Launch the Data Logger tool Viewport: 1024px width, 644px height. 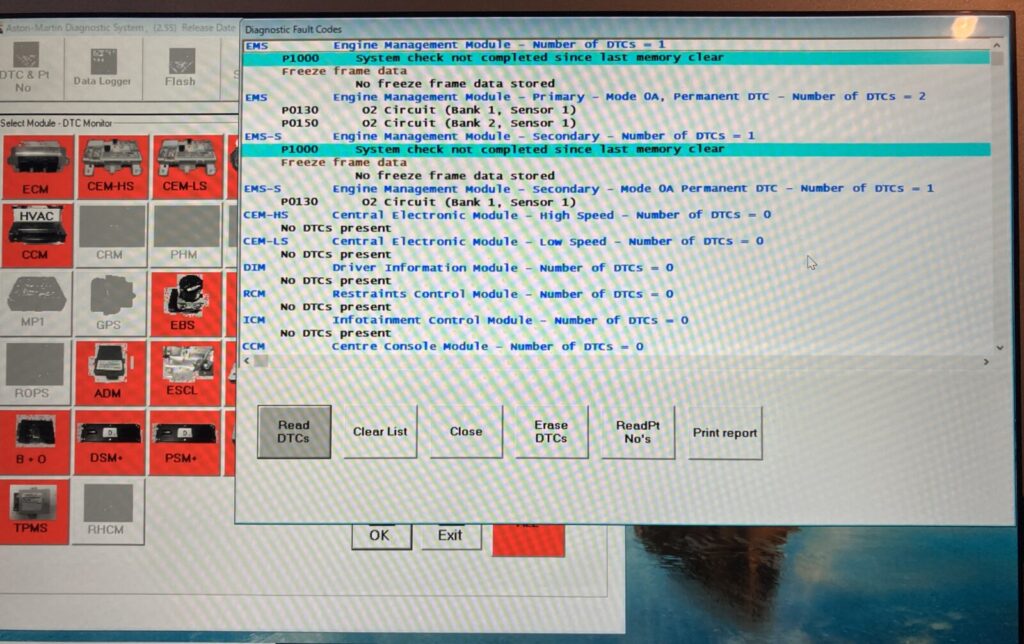[103, 68]
